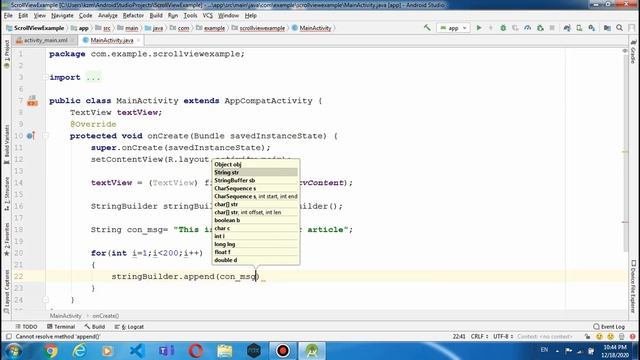Click the 22:41 cursor position indicator
This screenshot has width=640, height=360.
[459, 336]
